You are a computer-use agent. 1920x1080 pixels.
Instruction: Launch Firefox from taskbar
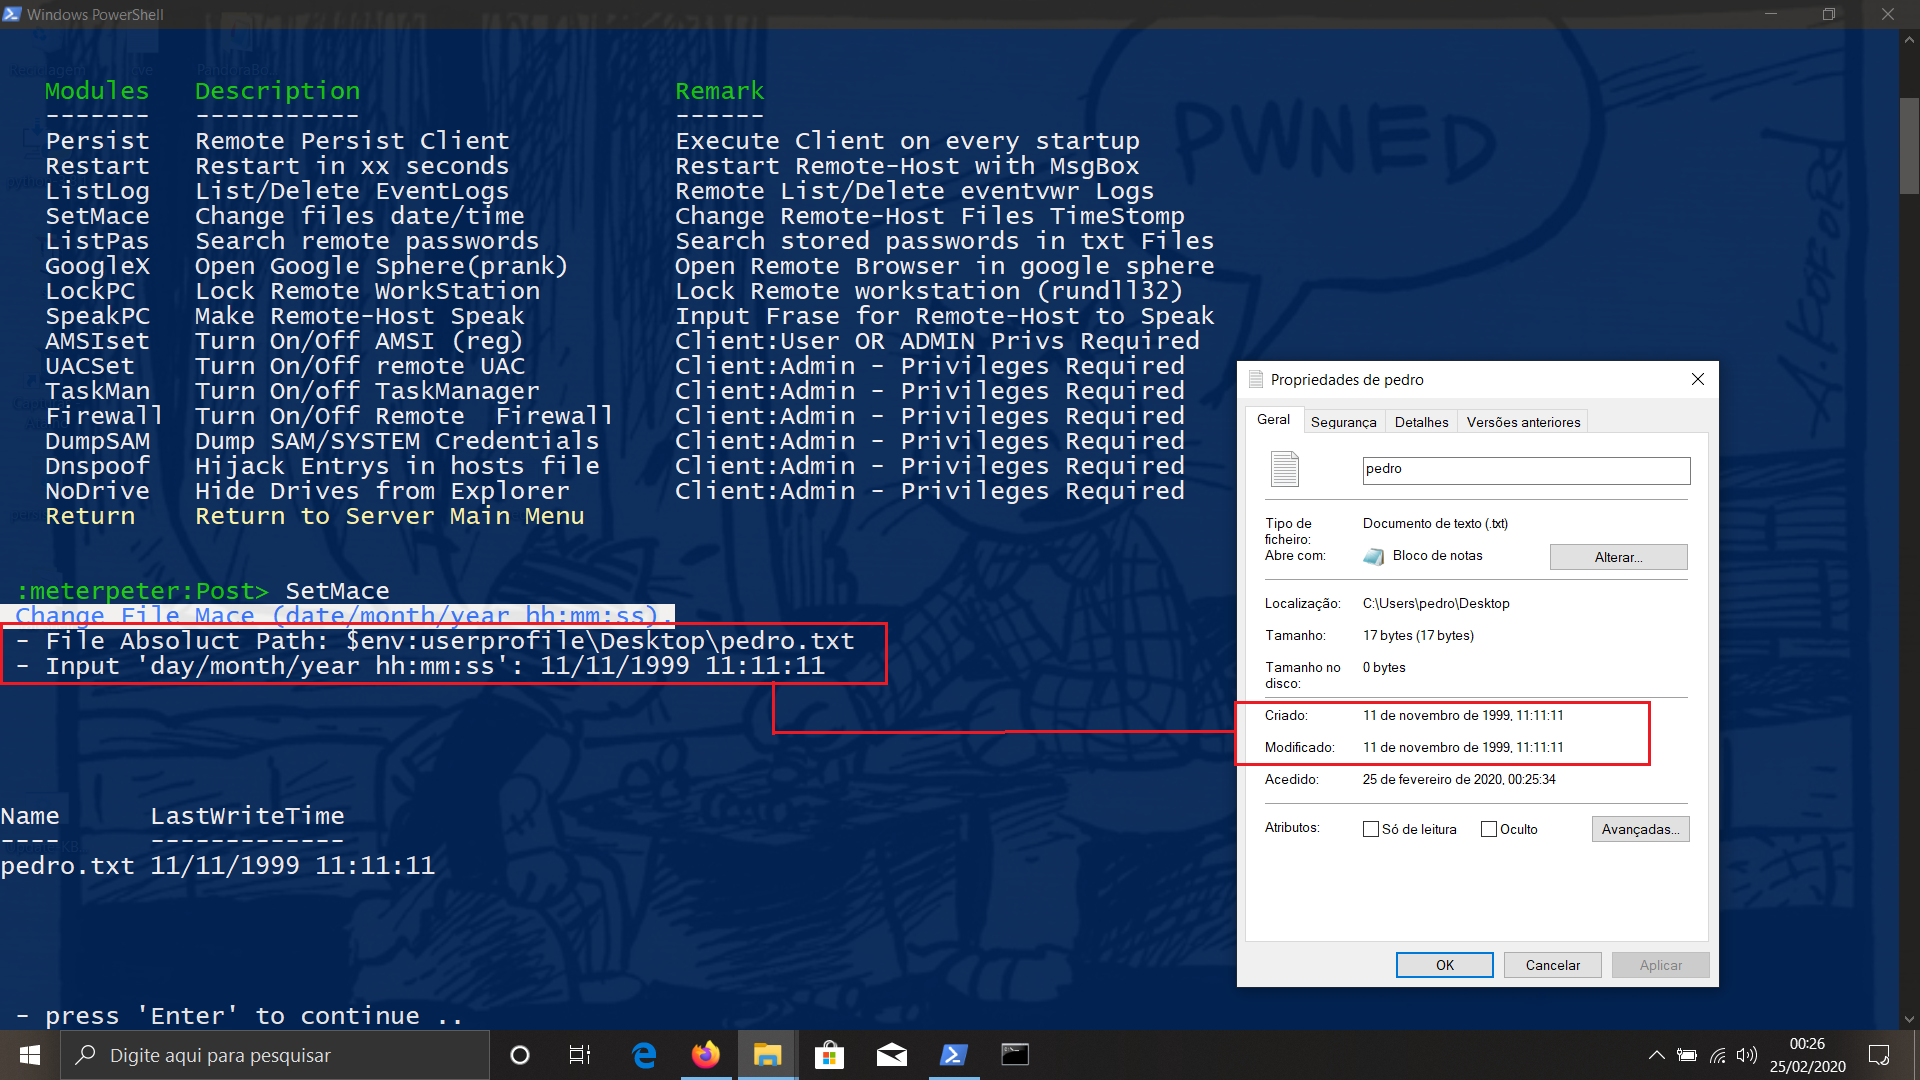pyautogui.click(x=706, y=1055)
